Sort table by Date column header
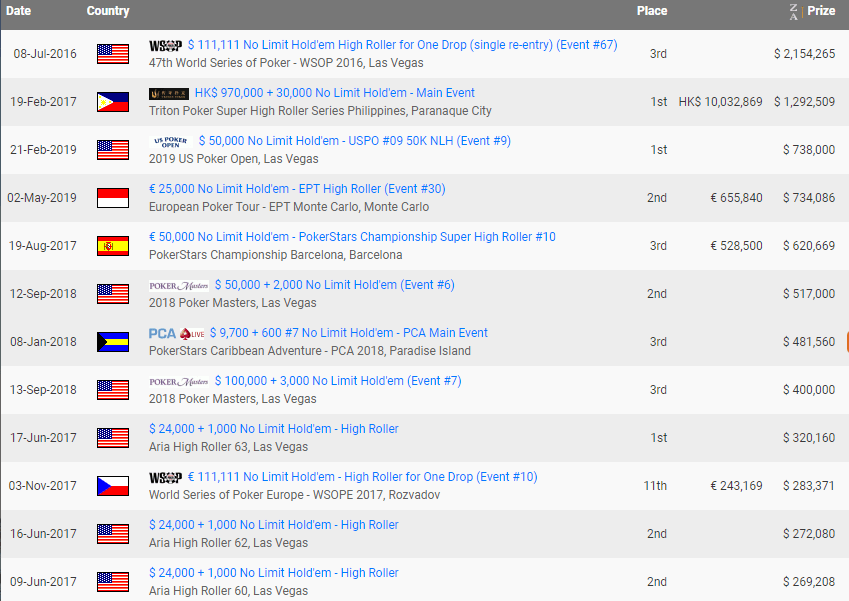 pyautogui.click(x=19, y=11)
